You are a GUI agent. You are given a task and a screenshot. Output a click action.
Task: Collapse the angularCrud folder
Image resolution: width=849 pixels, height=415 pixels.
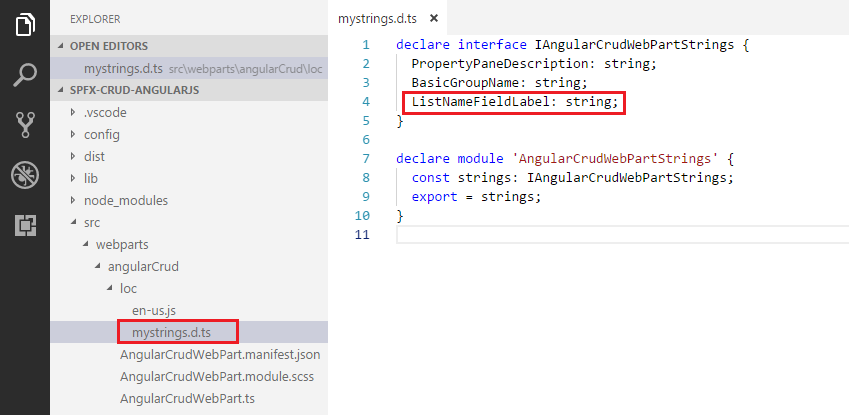pyautogui.click(x=136, y=266)
